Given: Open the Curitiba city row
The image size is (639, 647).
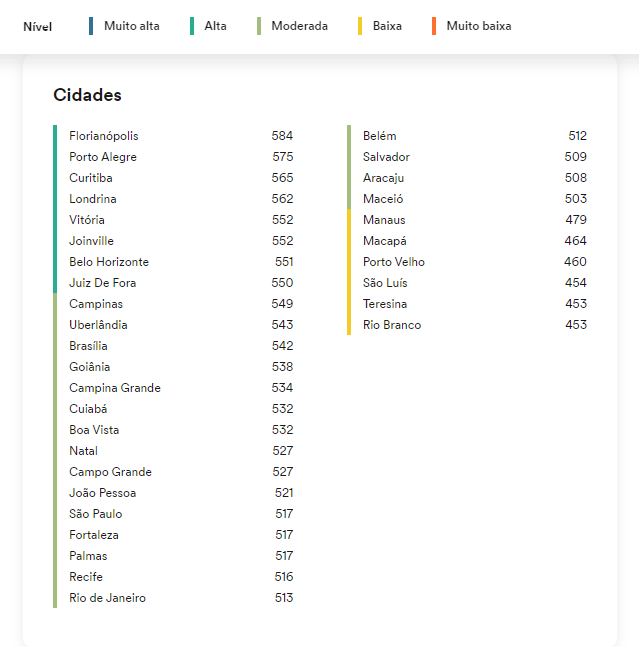Looking at the screenshot, I should 90,178.
